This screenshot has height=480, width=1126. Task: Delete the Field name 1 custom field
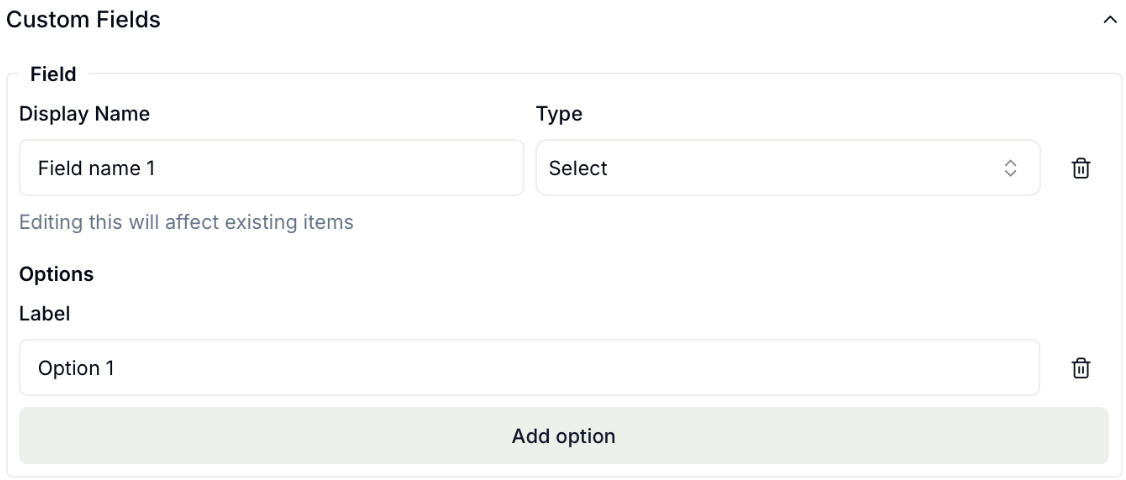coord(1081,168)
